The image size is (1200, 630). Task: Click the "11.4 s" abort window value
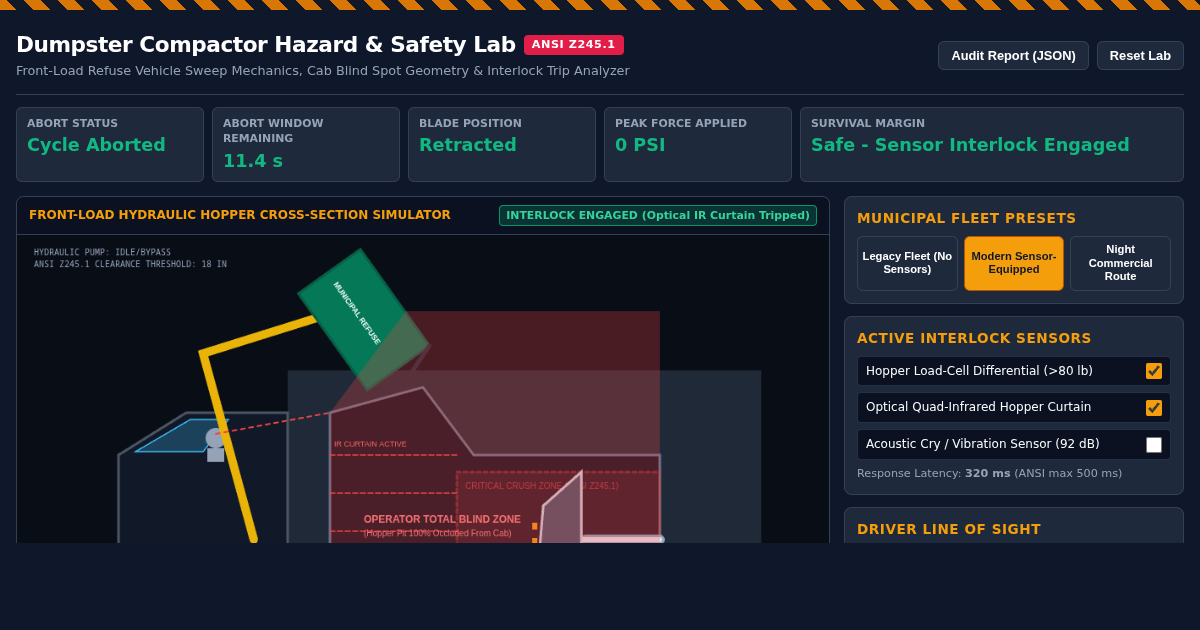[x=253, y=161]
